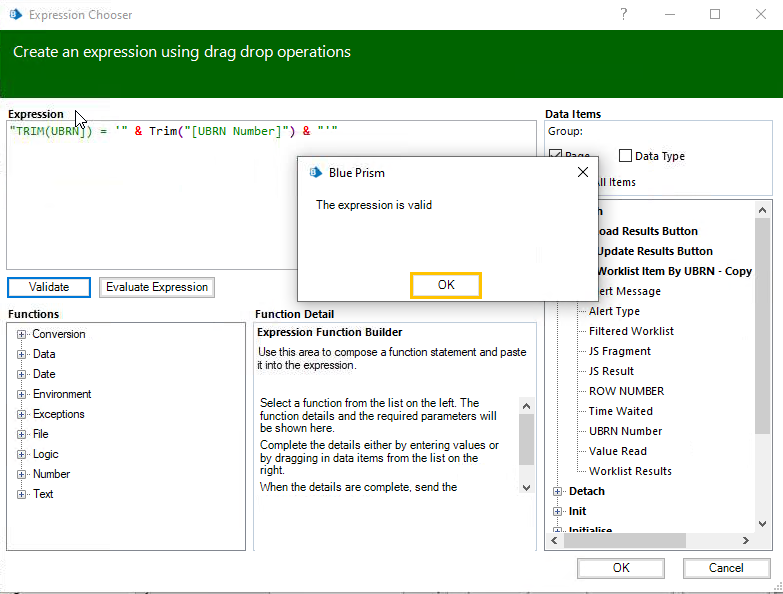Toggle the Data Type checkbox
The image size is (783, 594).
click(626, 156)
